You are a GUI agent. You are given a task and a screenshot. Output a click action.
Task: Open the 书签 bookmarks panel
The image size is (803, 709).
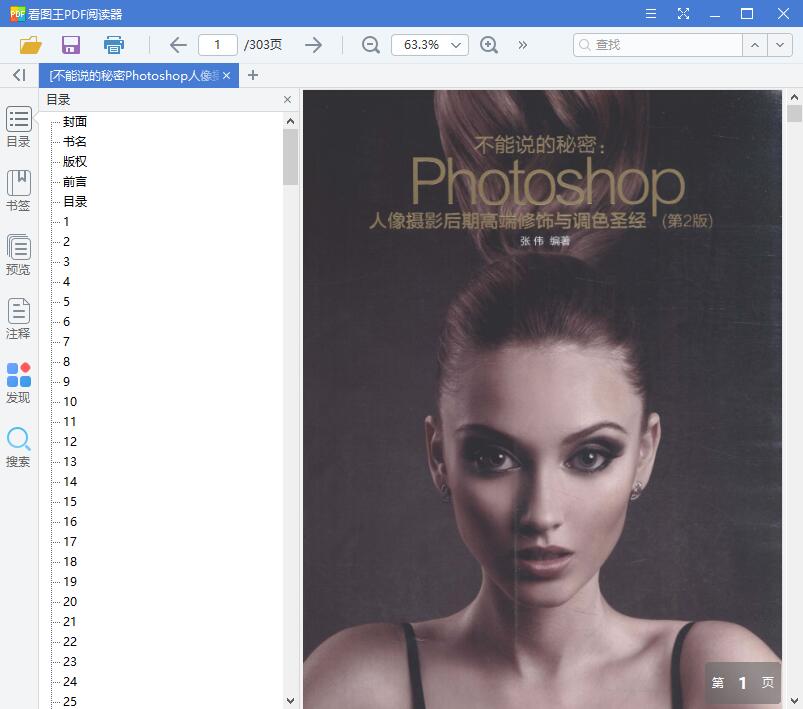click(18, 191)
